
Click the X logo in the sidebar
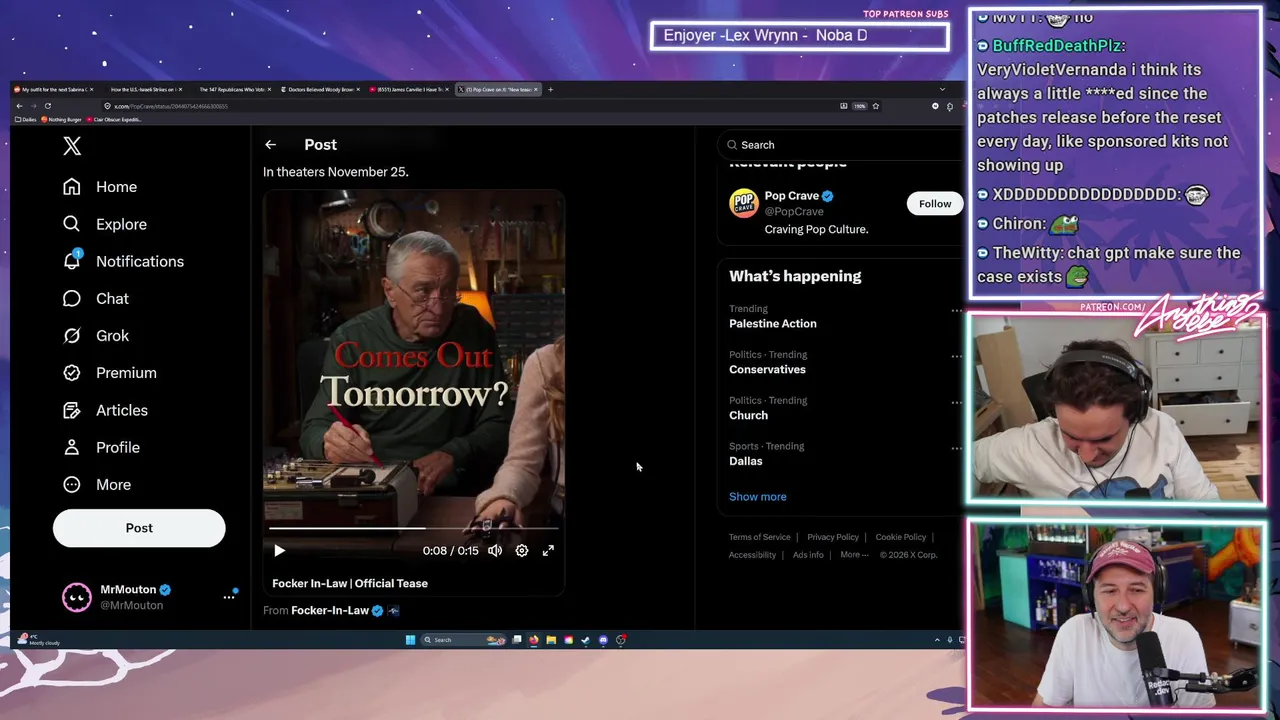[x=72, y=146]
